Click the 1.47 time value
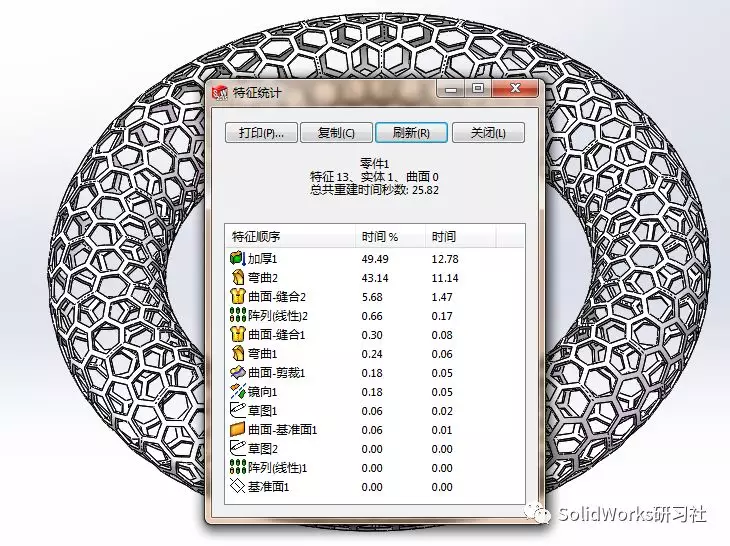Viewport: 730px width, 546px height. 442,297
